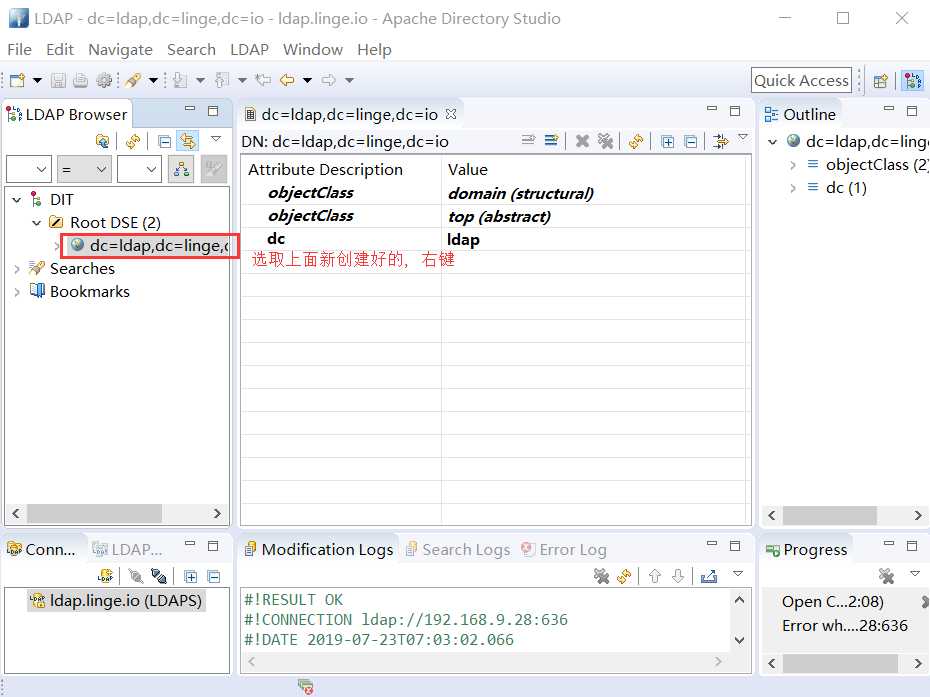Click the delete all values icon in editor
This screenshot has height=697, width=930.
pos(606,141)
